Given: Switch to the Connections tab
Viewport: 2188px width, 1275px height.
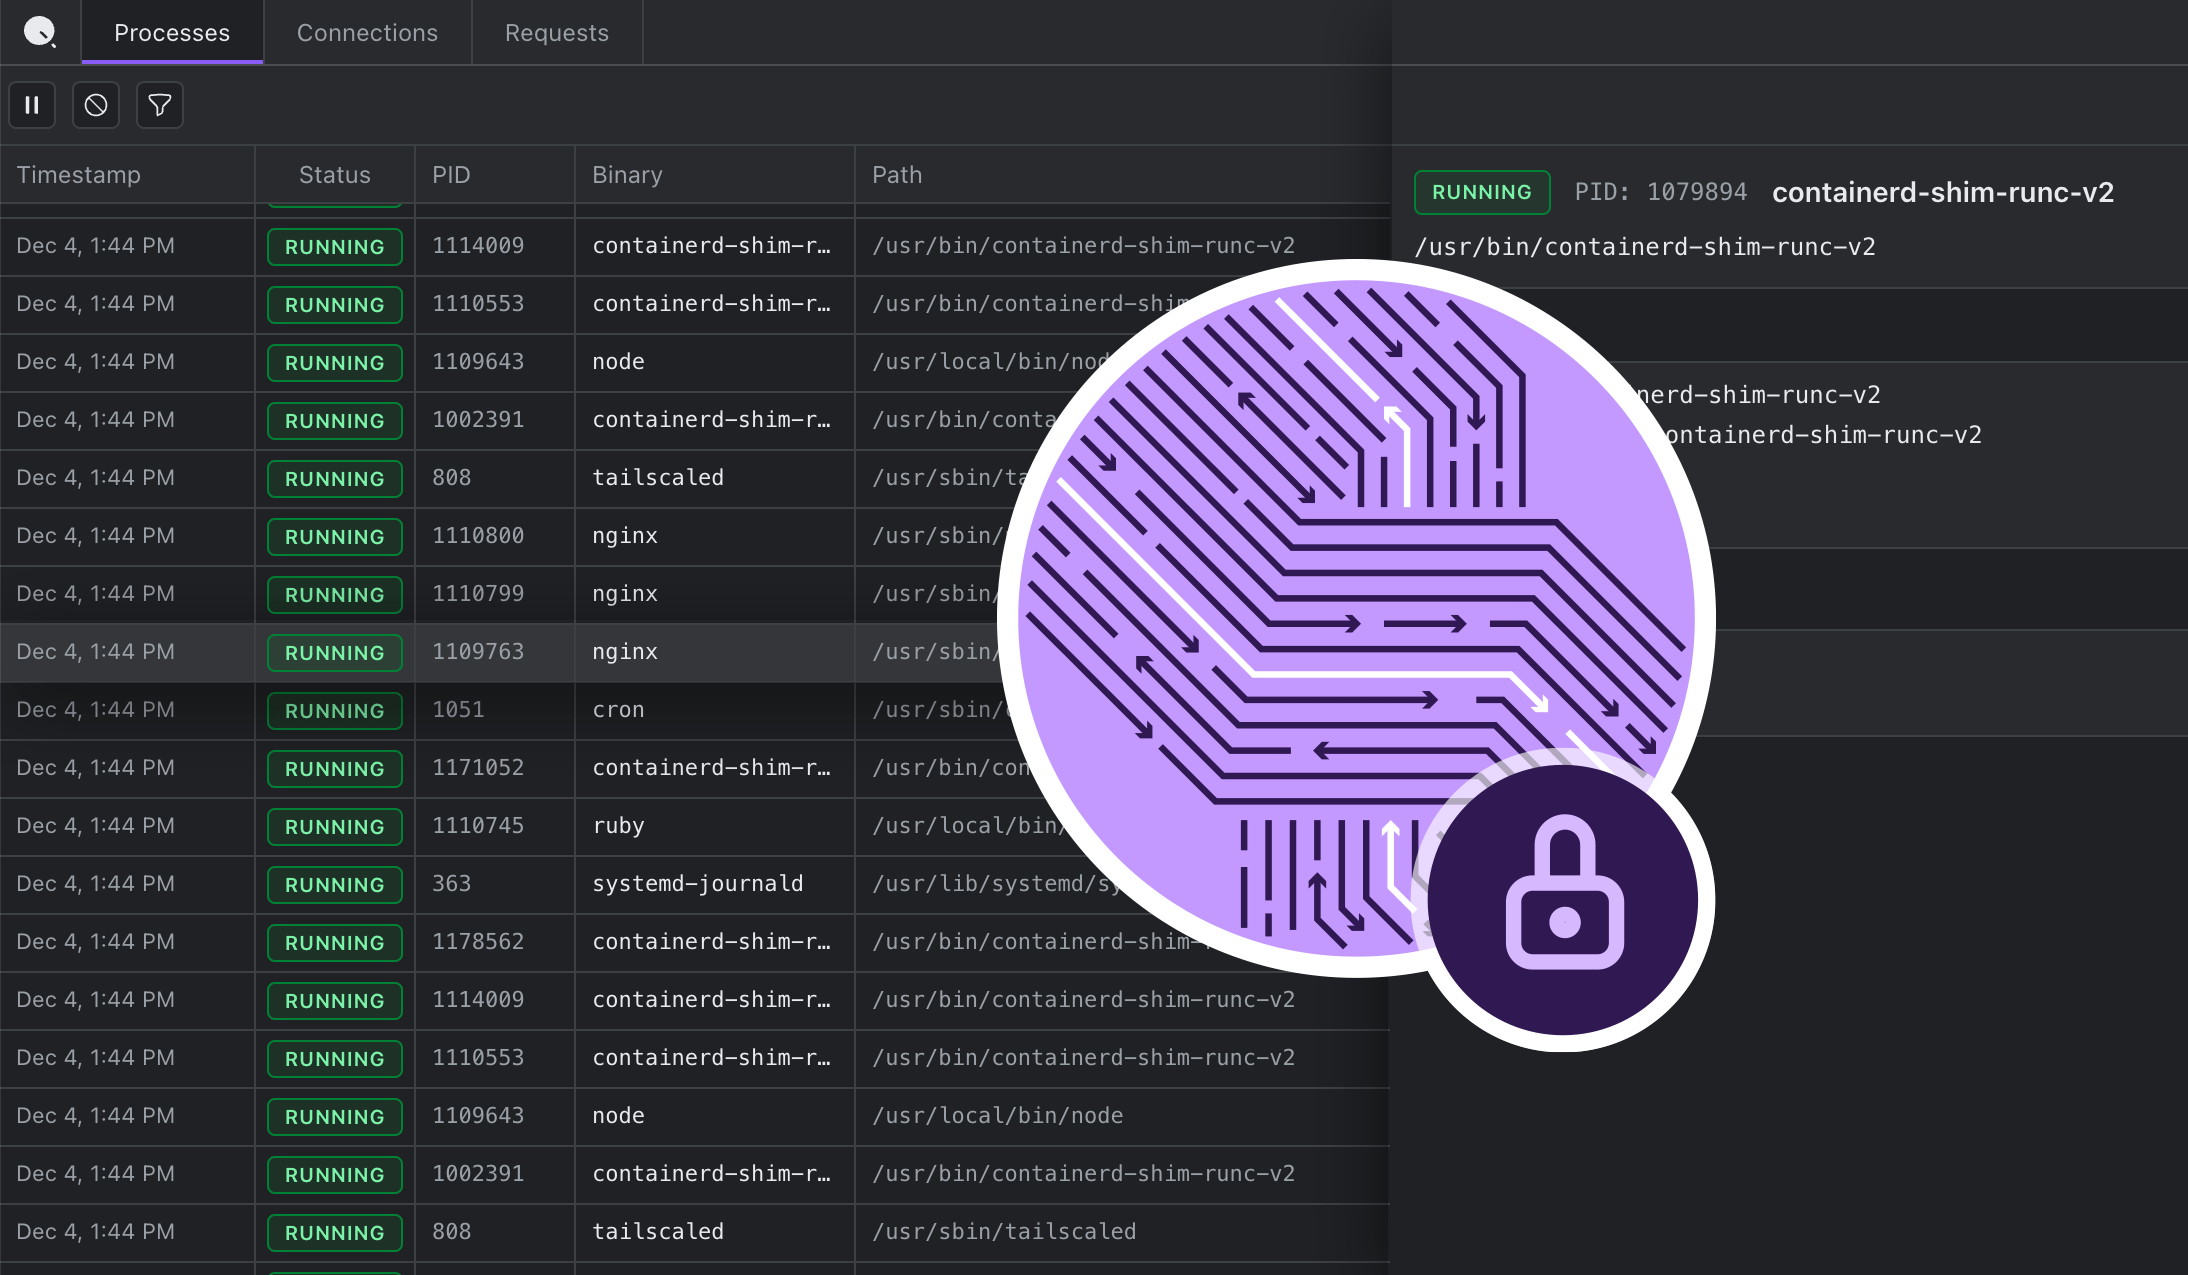Looking at the screenshot, I should [x=366, y=32].
